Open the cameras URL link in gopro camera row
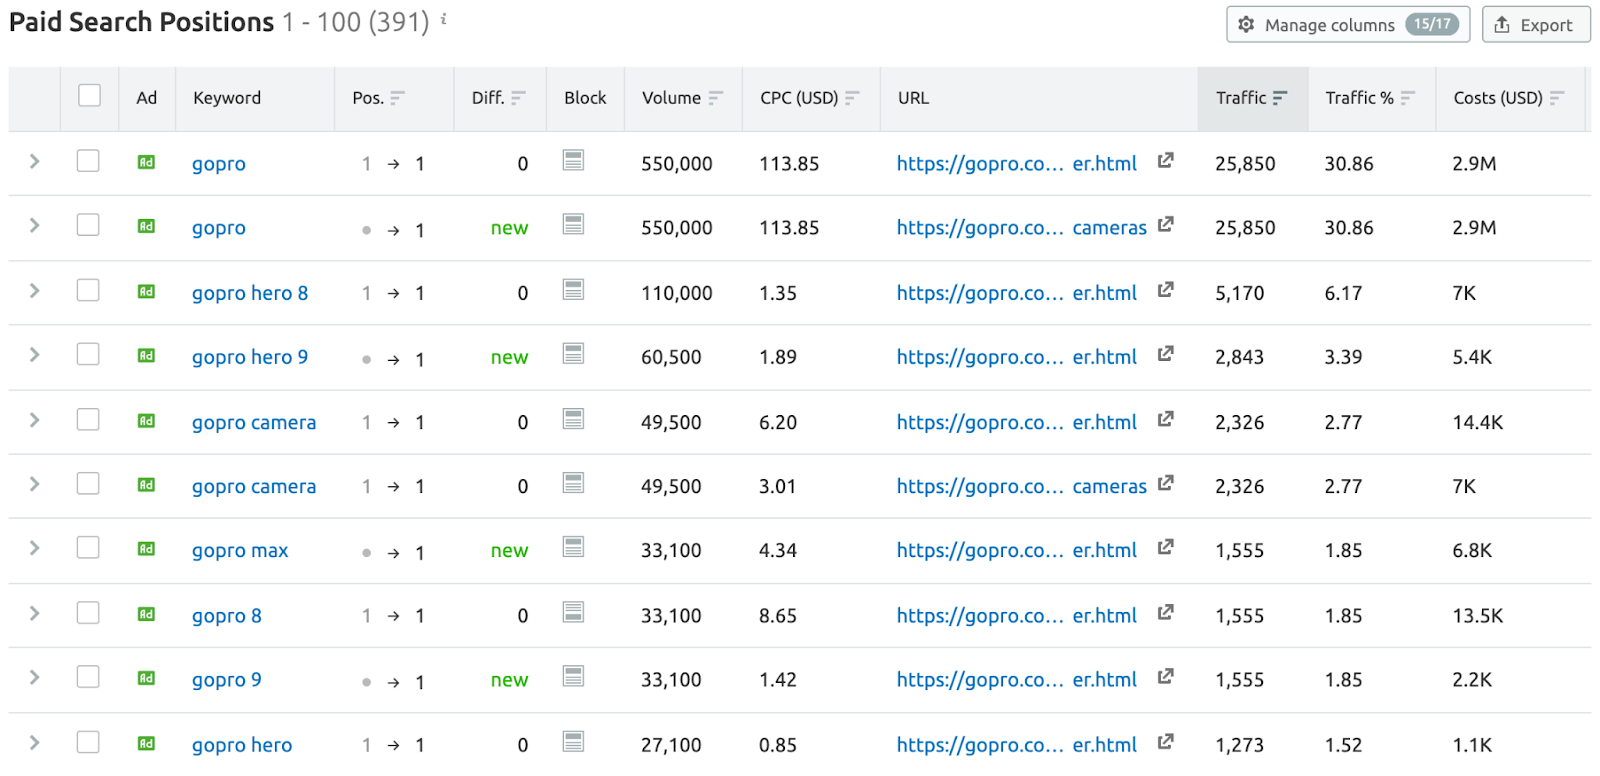The height and width of the screenshot is (776, 1600). coord(1022,486)
